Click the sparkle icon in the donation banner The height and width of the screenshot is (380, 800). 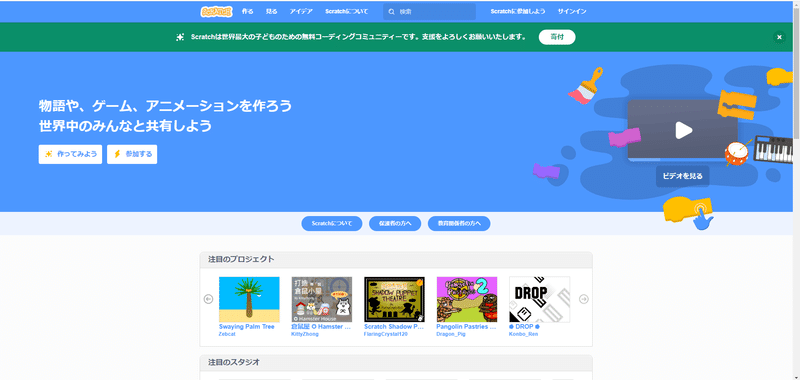click(180, 37)
